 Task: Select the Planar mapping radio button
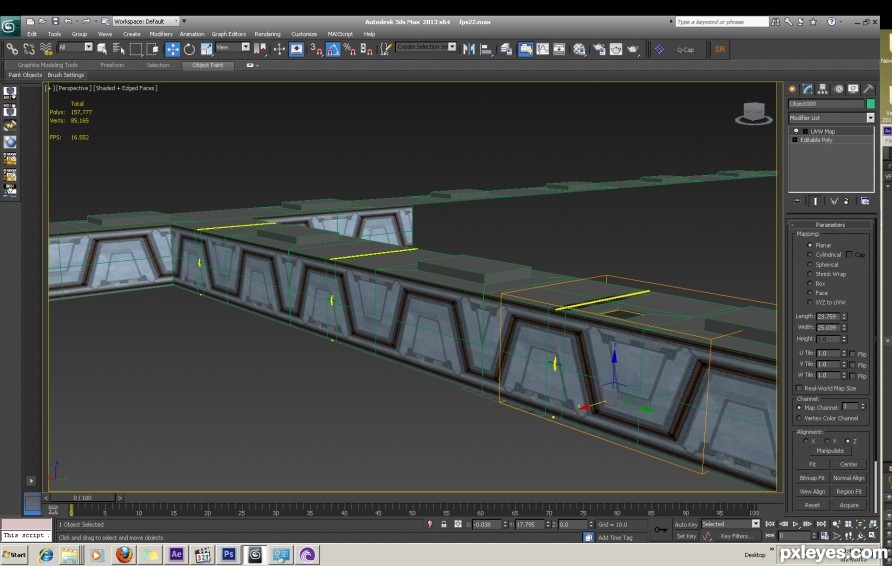(810, 245)
